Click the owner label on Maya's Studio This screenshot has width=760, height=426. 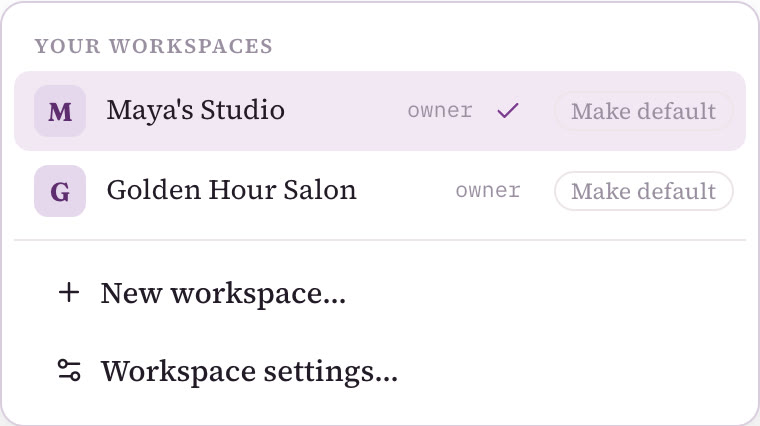coord(440,111)
